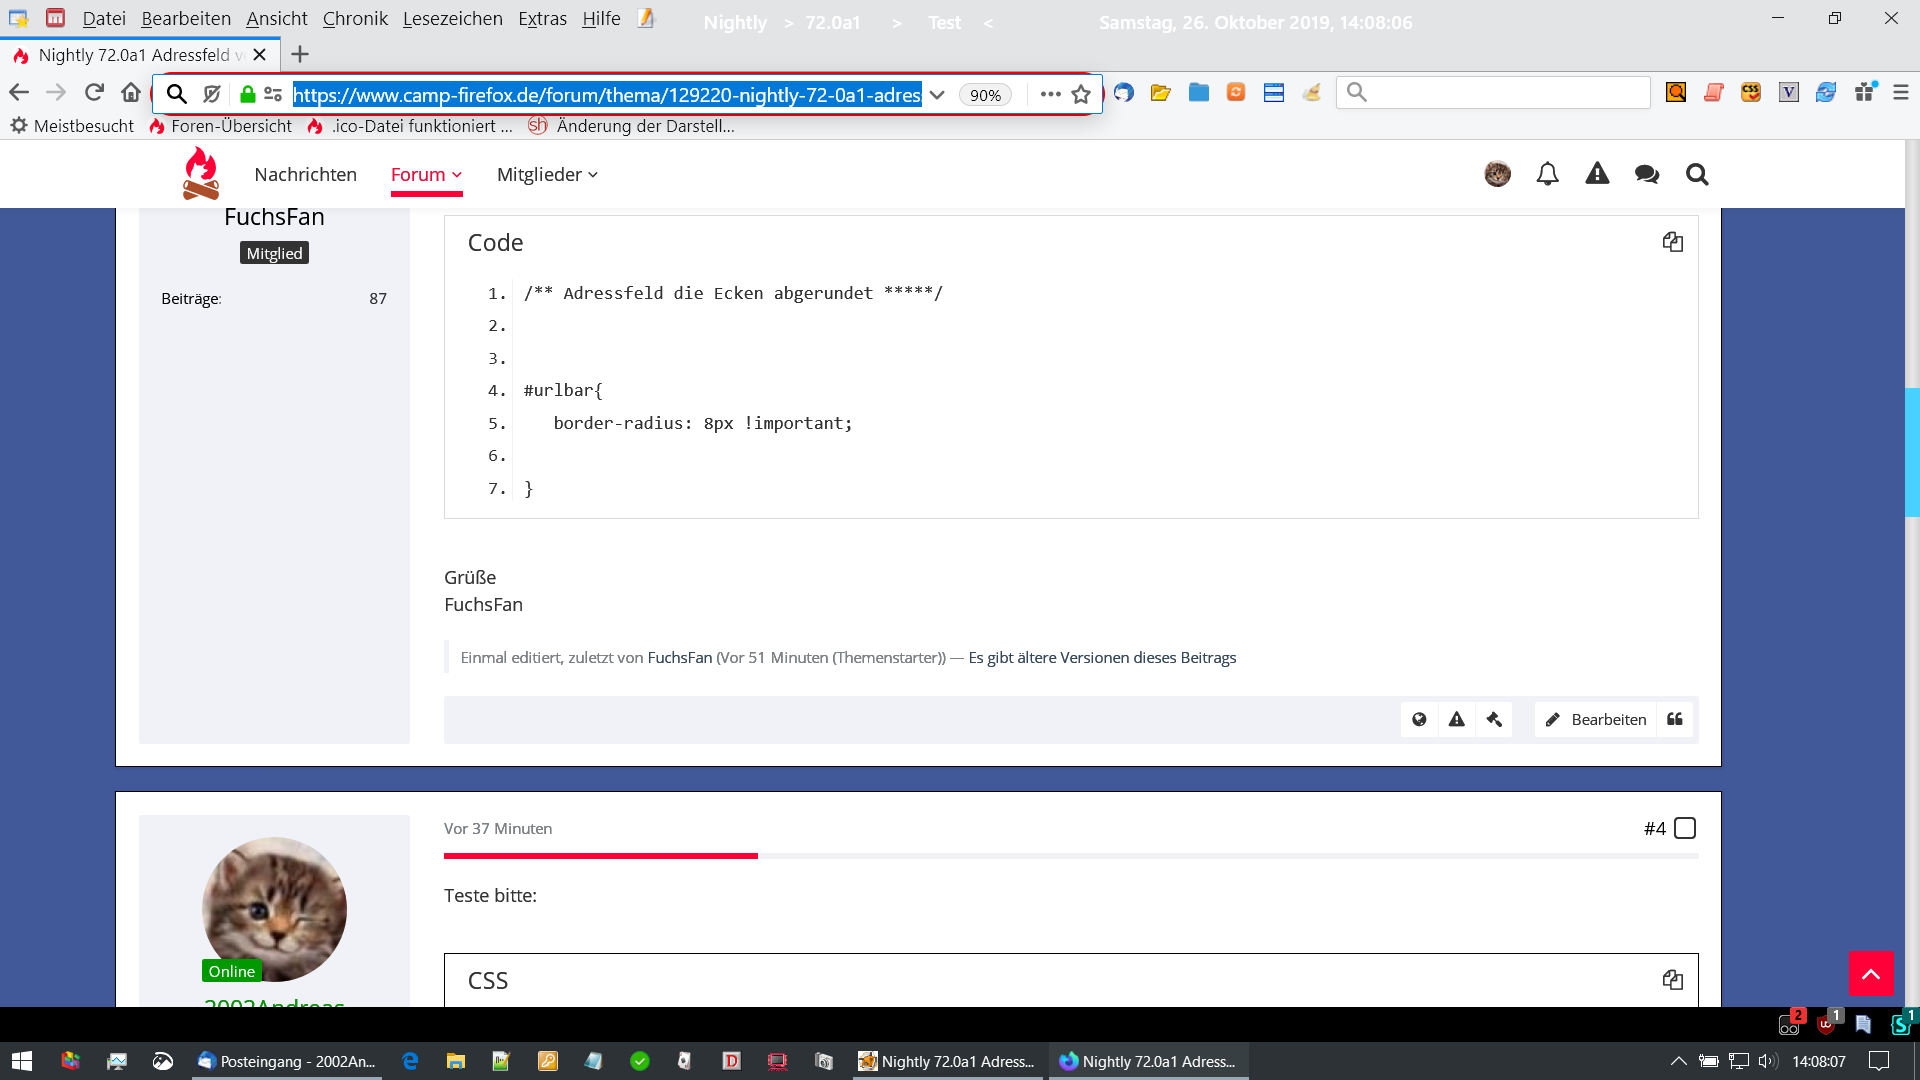Click the quote icon on FuchsFan's post
Viewport: 1920px width, 1080px height.
click(x=1675, y=719)
